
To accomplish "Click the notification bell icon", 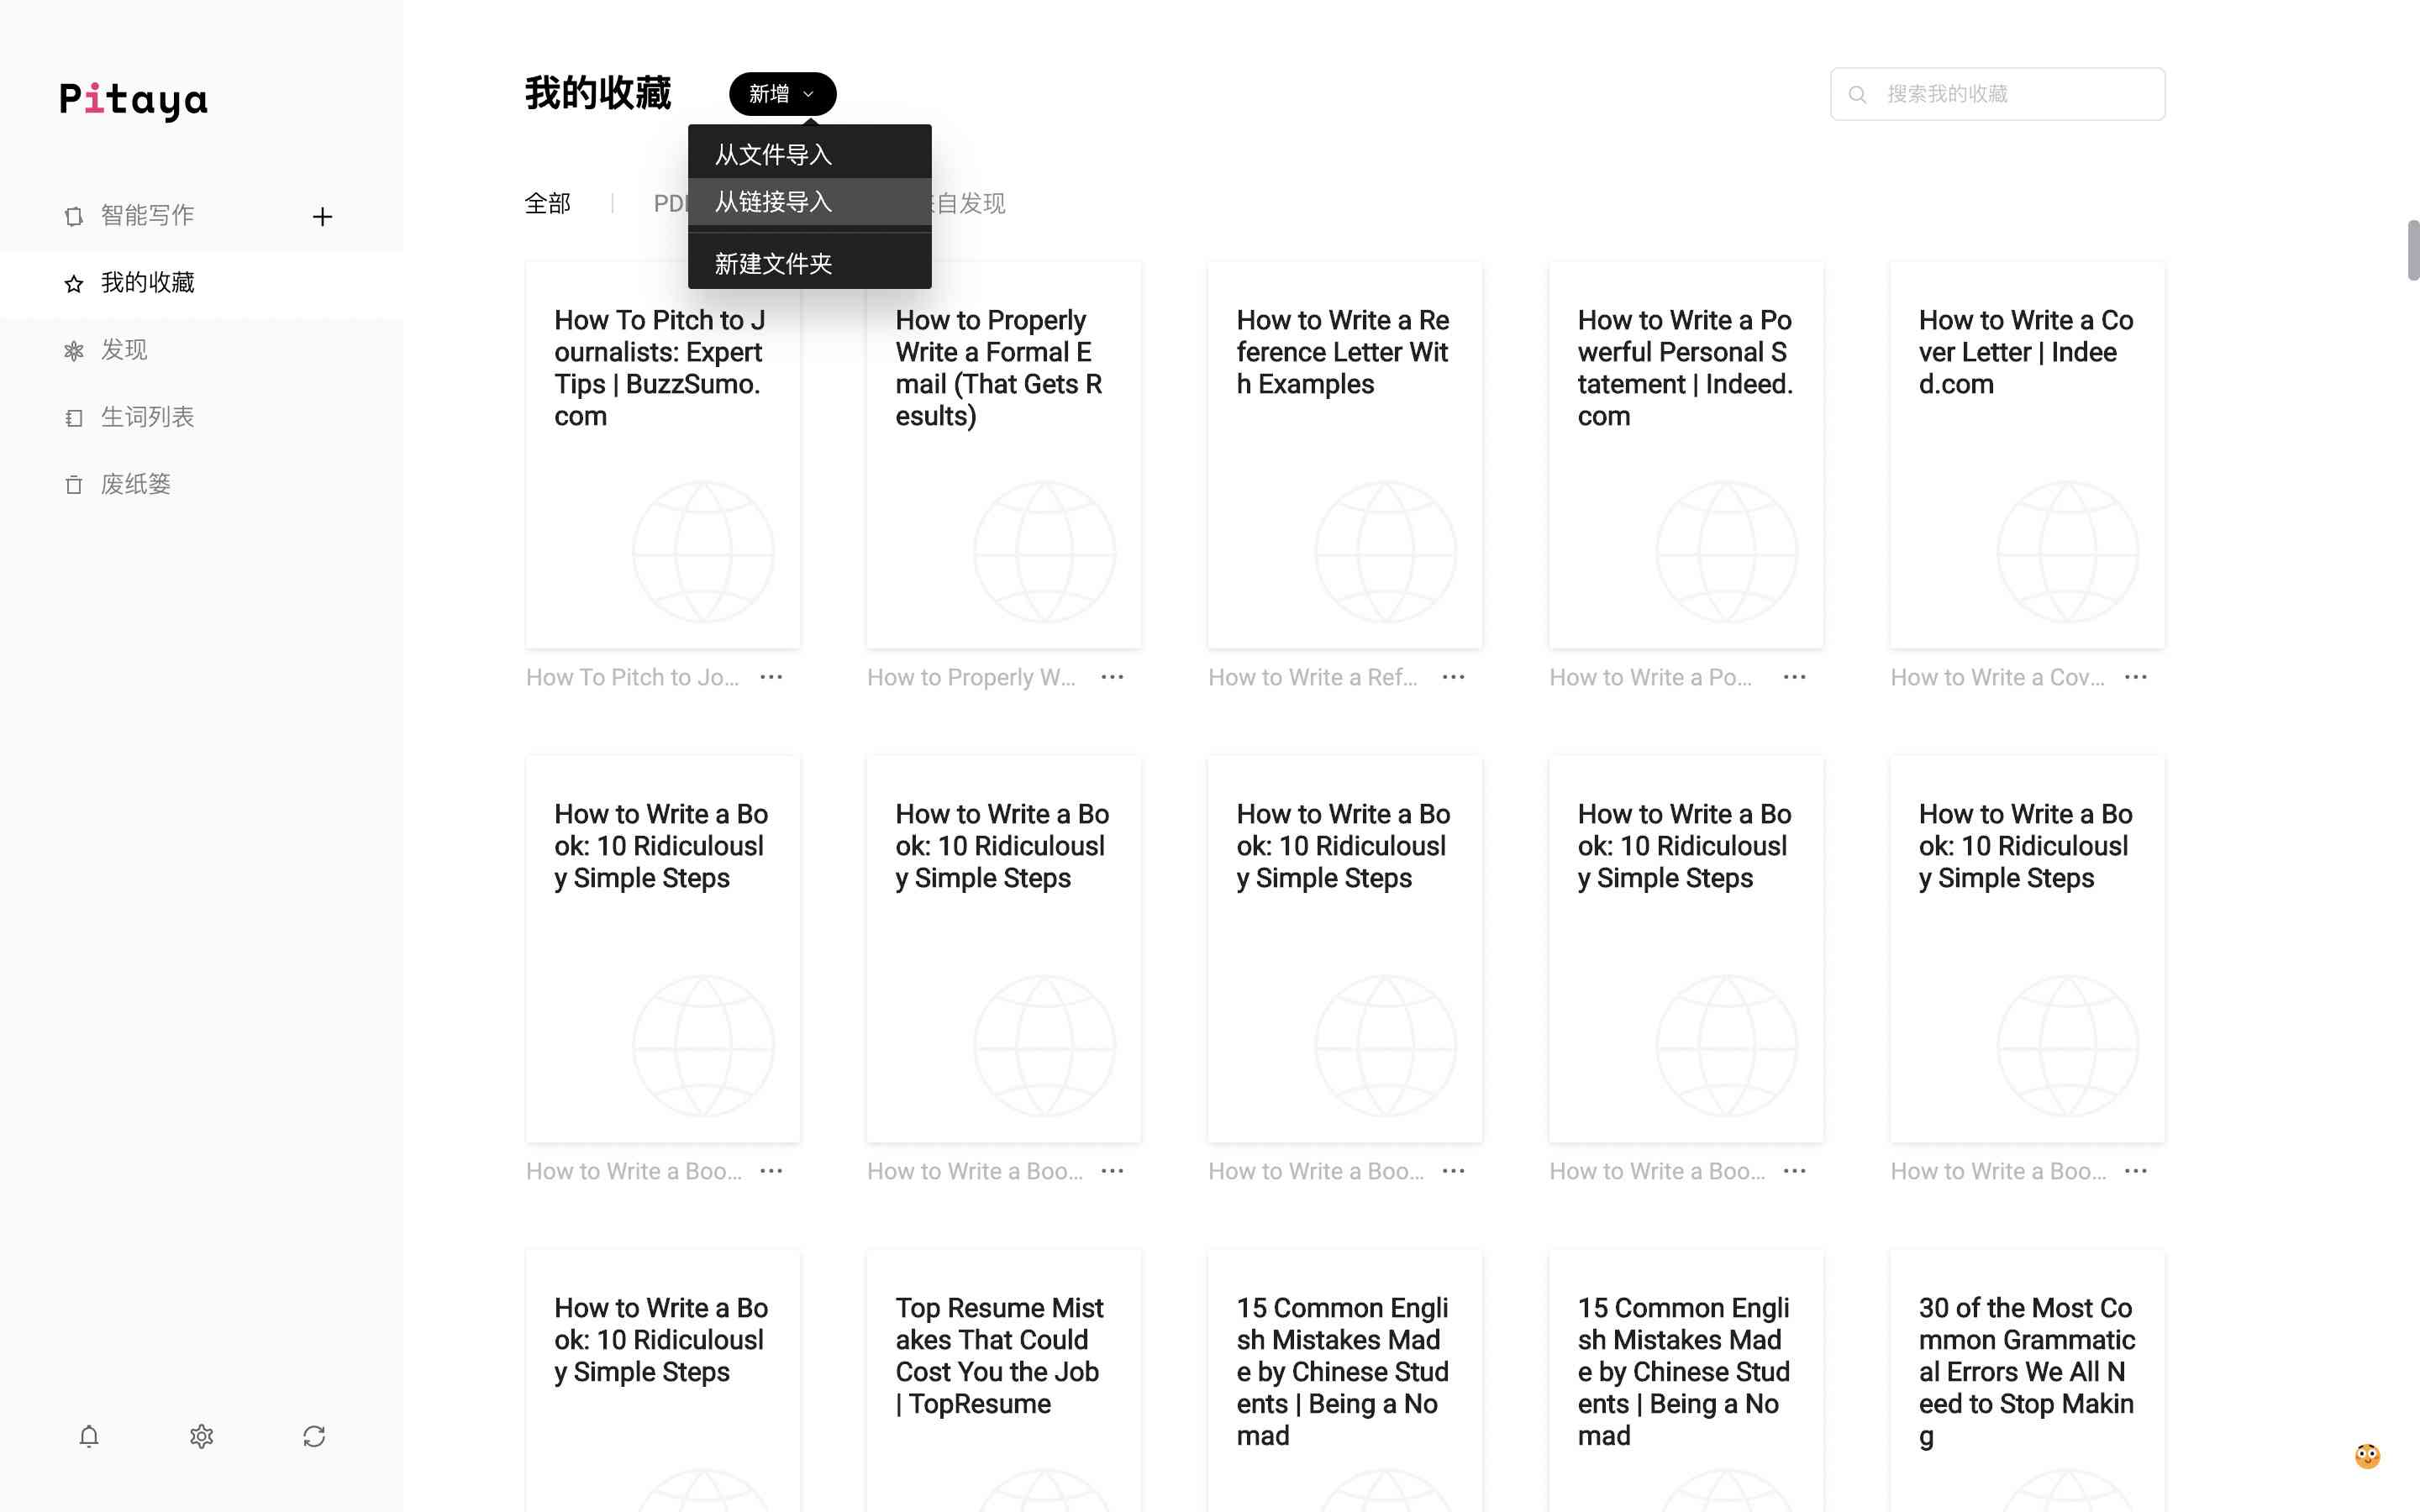I will (89, 1436).
